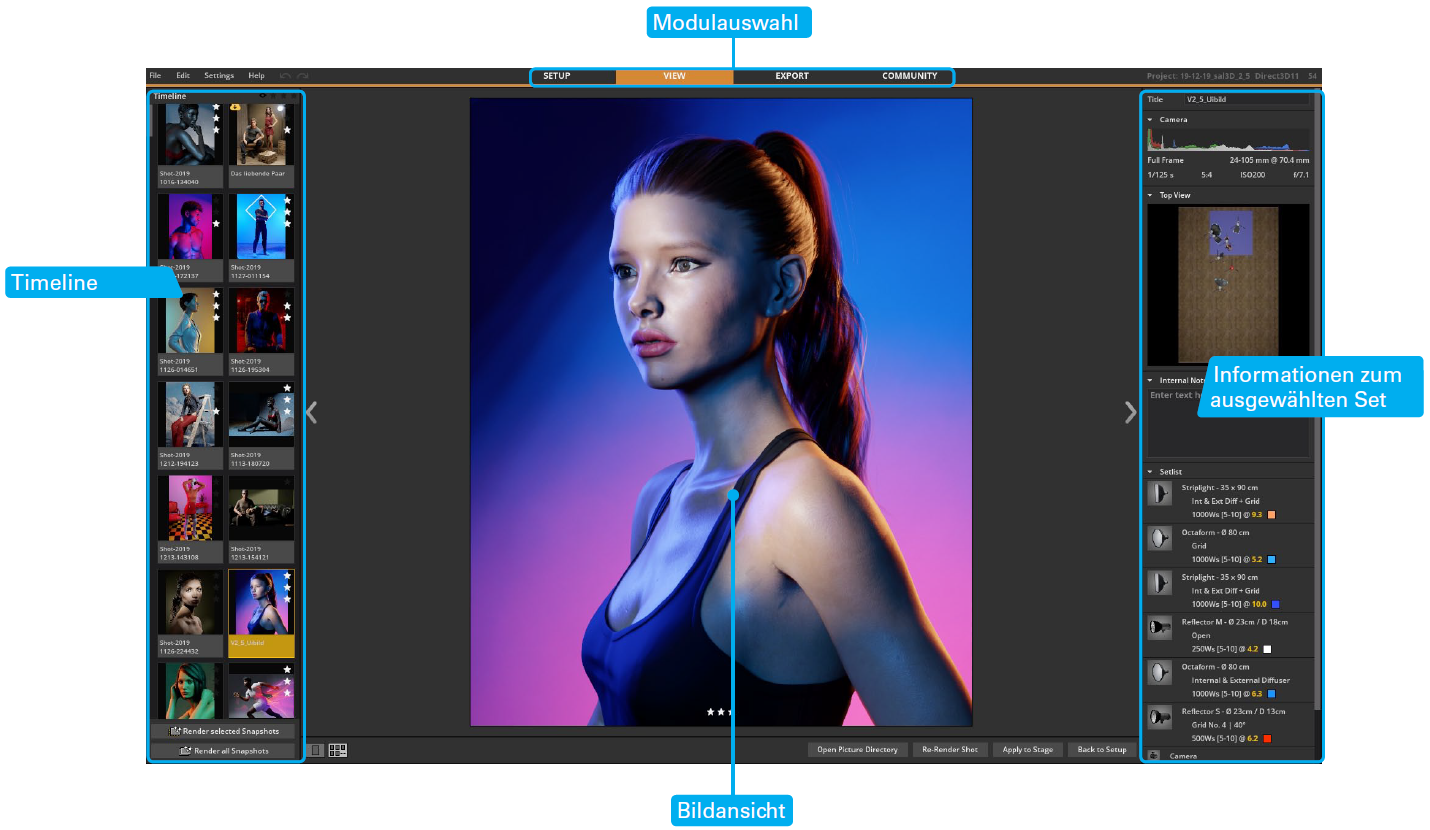Click the red color swatch of Reflector S
1430x830 pixels.
1266,739
